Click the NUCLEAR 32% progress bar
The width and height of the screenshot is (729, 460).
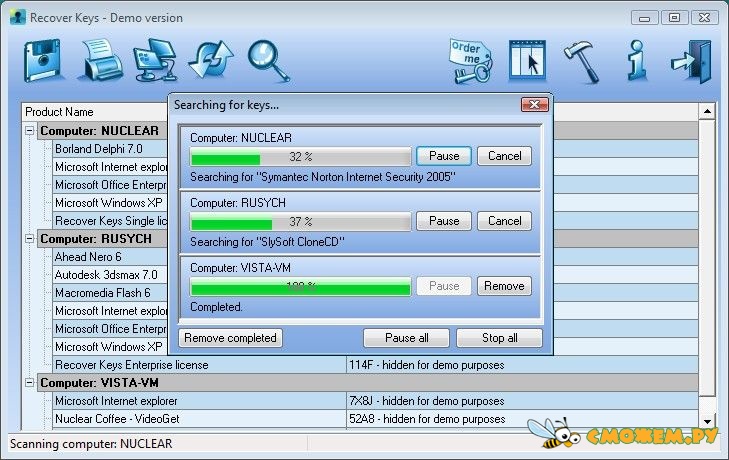[x=300, y=157]
